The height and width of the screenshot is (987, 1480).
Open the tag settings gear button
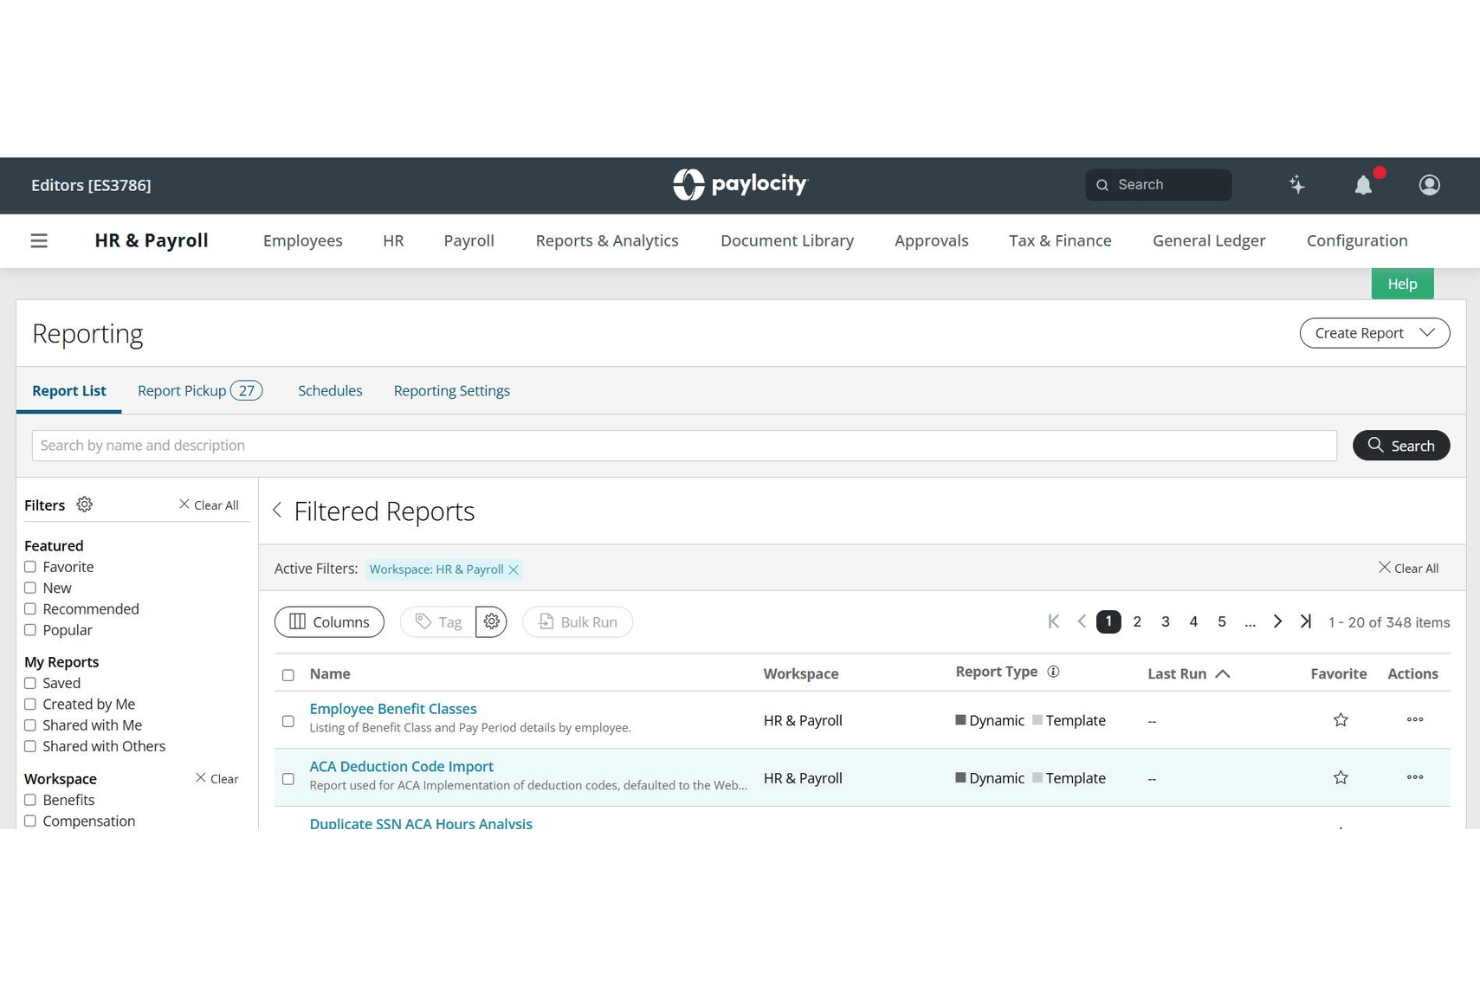click(491, 622)
